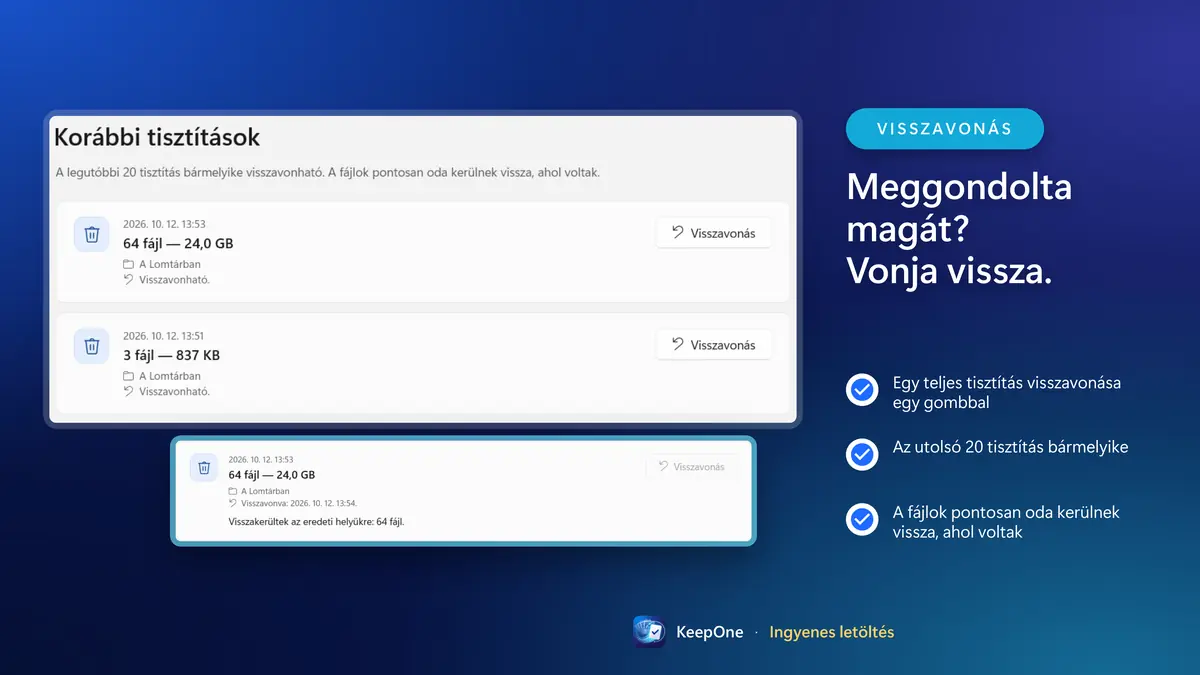This screenshot has height=675, width=1200.
Task: Click the Korábbi tisztítások heading
Action: tap(157, 138)
